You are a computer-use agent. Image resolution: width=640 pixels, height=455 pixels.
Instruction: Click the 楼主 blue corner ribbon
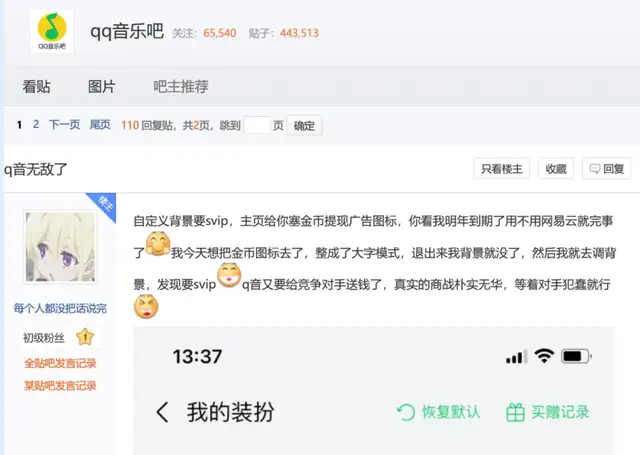105,204
